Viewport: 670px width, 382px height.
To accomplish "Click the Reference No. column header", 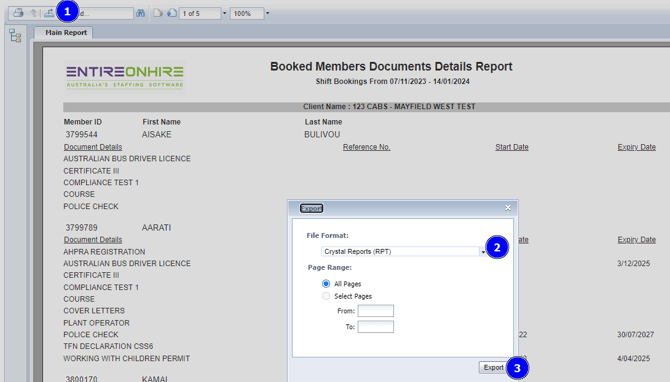I will [366, 147].
